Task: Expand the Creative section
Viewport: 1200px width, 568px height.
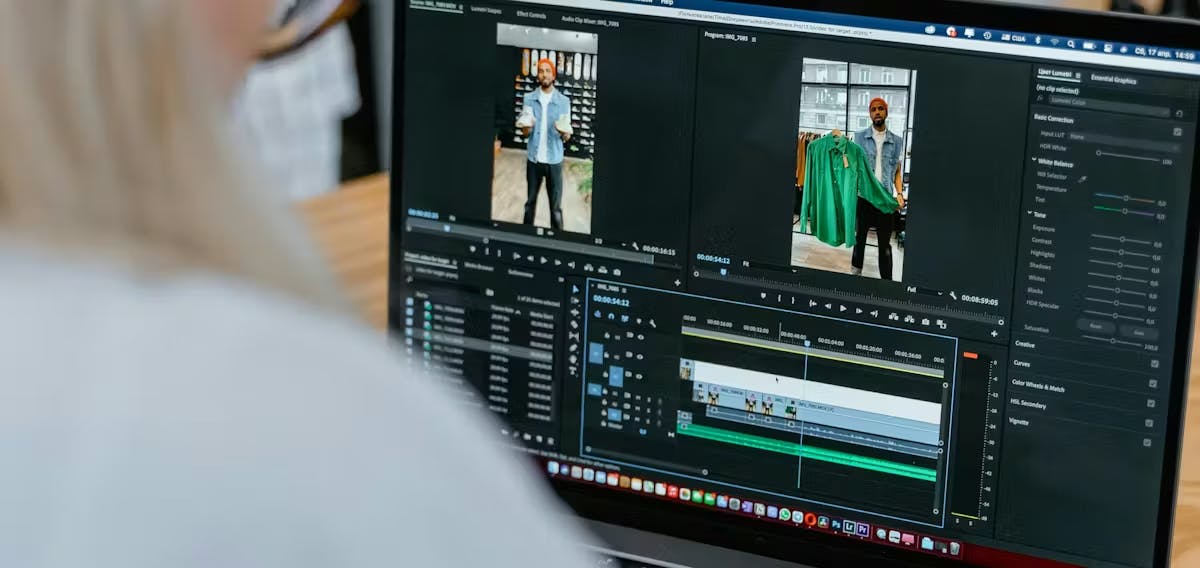Action: pos(1025,345)
